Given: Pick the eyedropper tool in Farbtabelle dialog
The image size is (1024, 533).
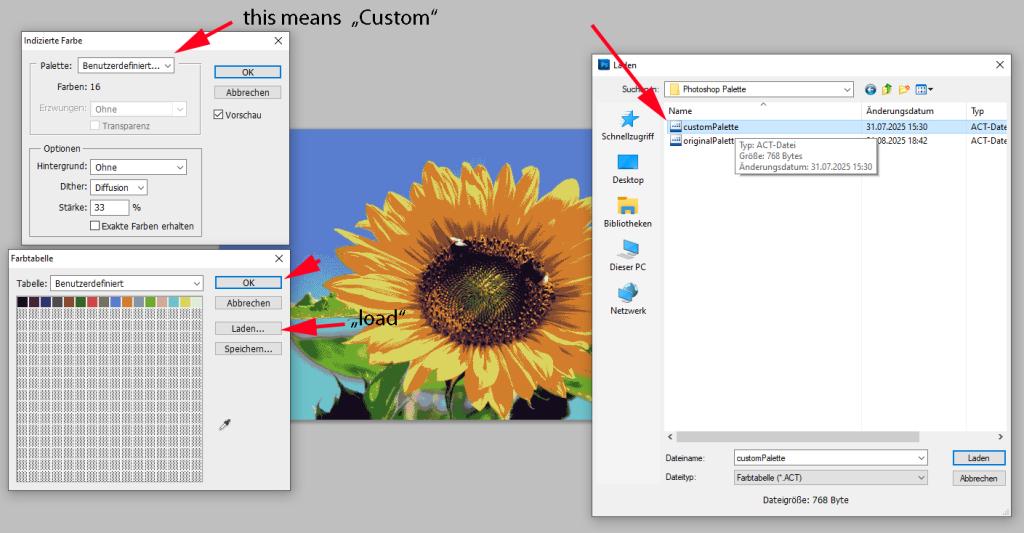Looking at the screenshot, I should pyautogui.click(x=225, y=426).
